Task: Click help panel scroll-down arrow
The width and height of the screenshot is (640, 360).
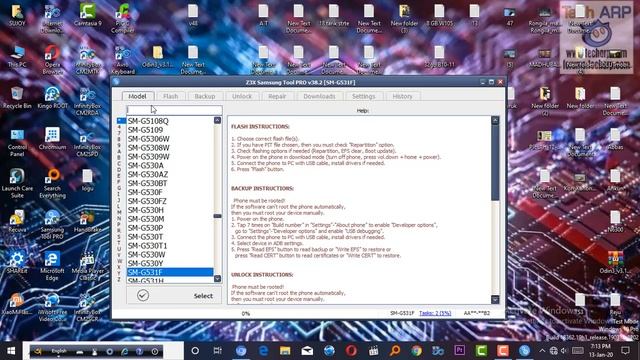Action: click(x=495, y=300)
